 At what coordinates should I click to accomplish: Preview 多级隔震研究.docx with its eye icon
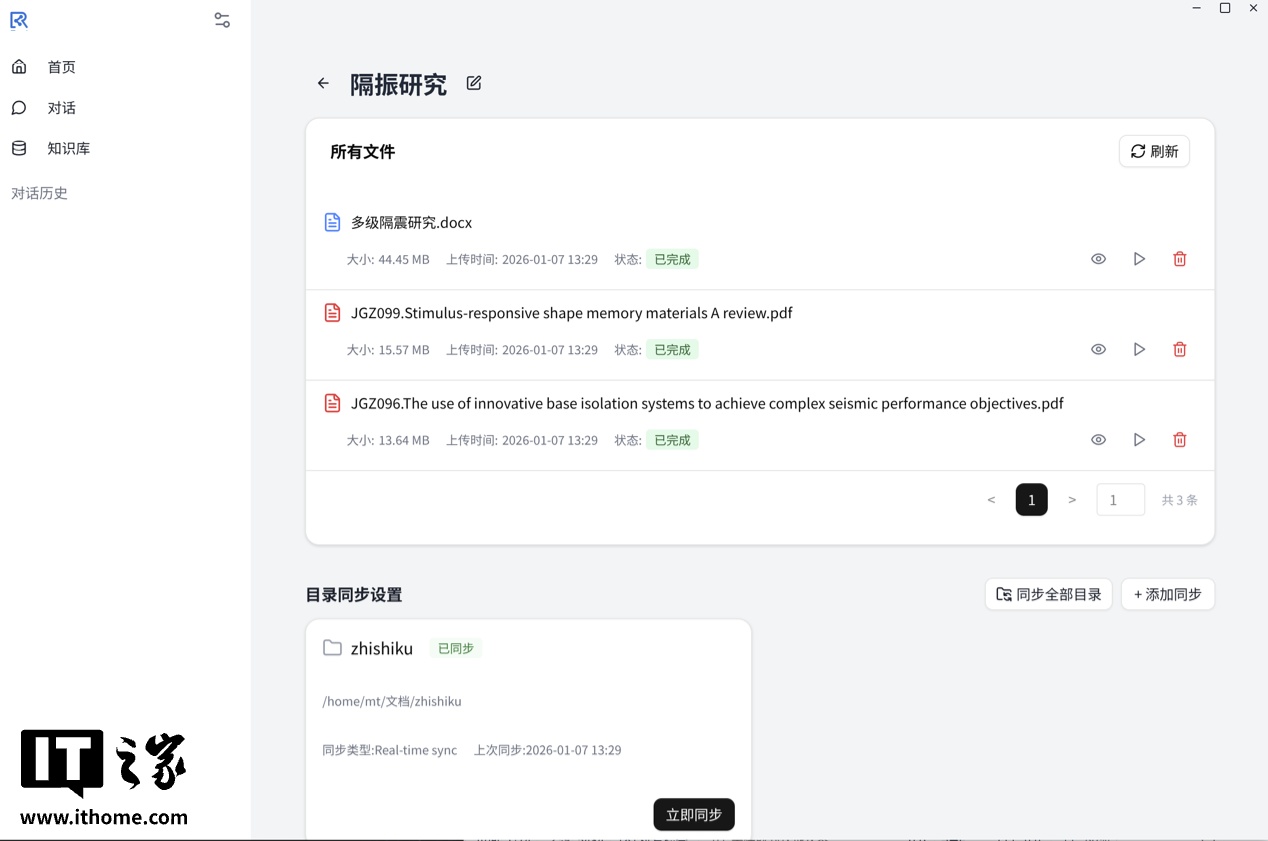pos(1098,258)
